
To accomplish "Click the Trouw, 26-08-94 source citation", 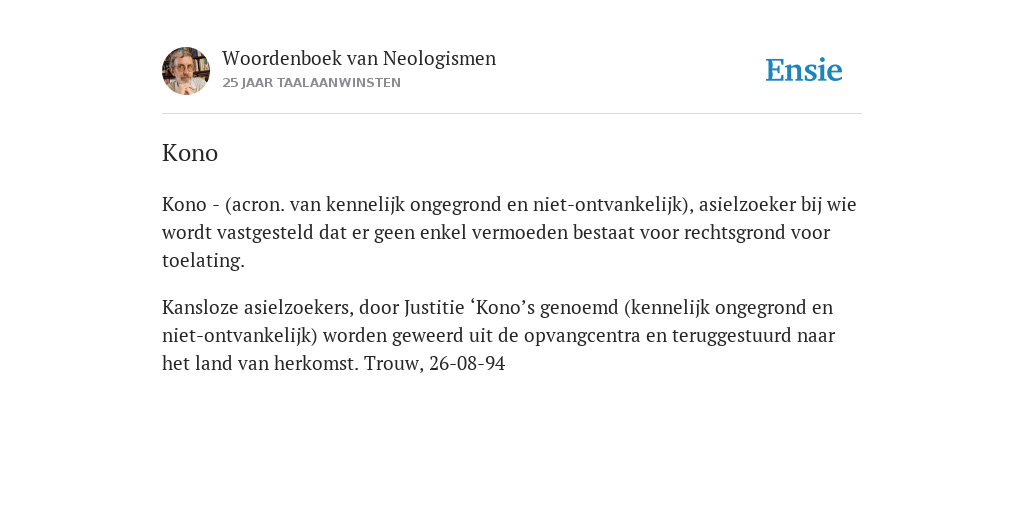I will 434,363.
